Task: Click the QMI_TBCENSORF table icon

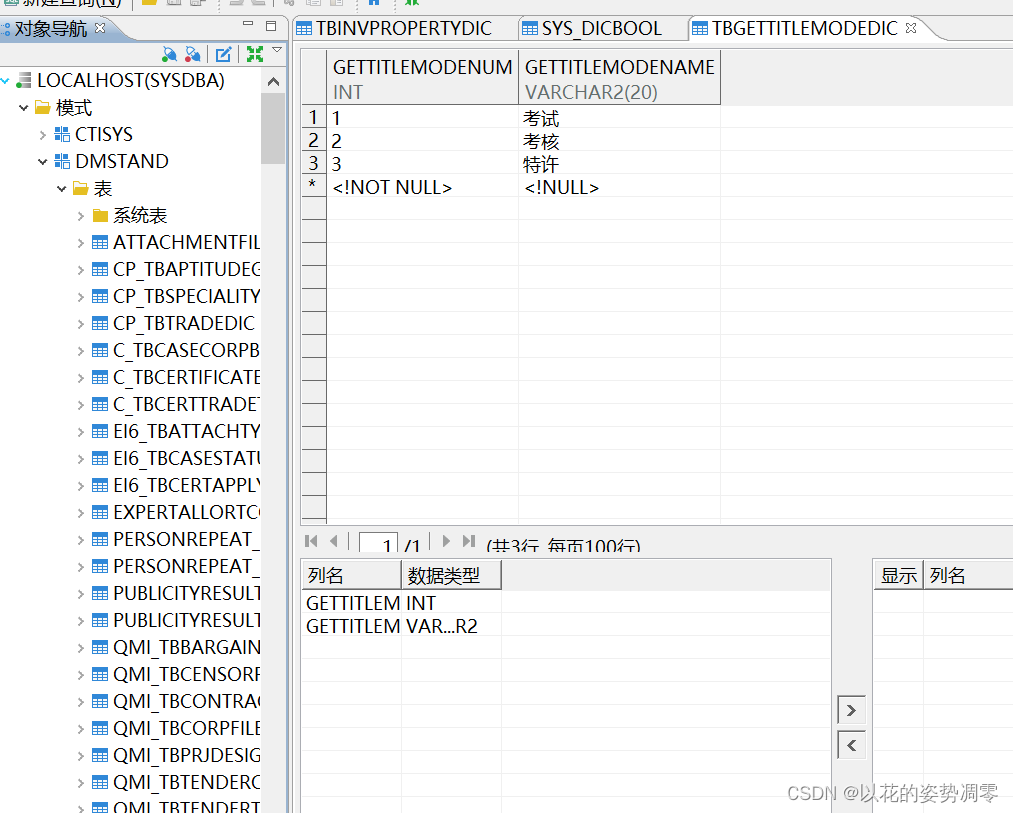Action: coord(100,675)
